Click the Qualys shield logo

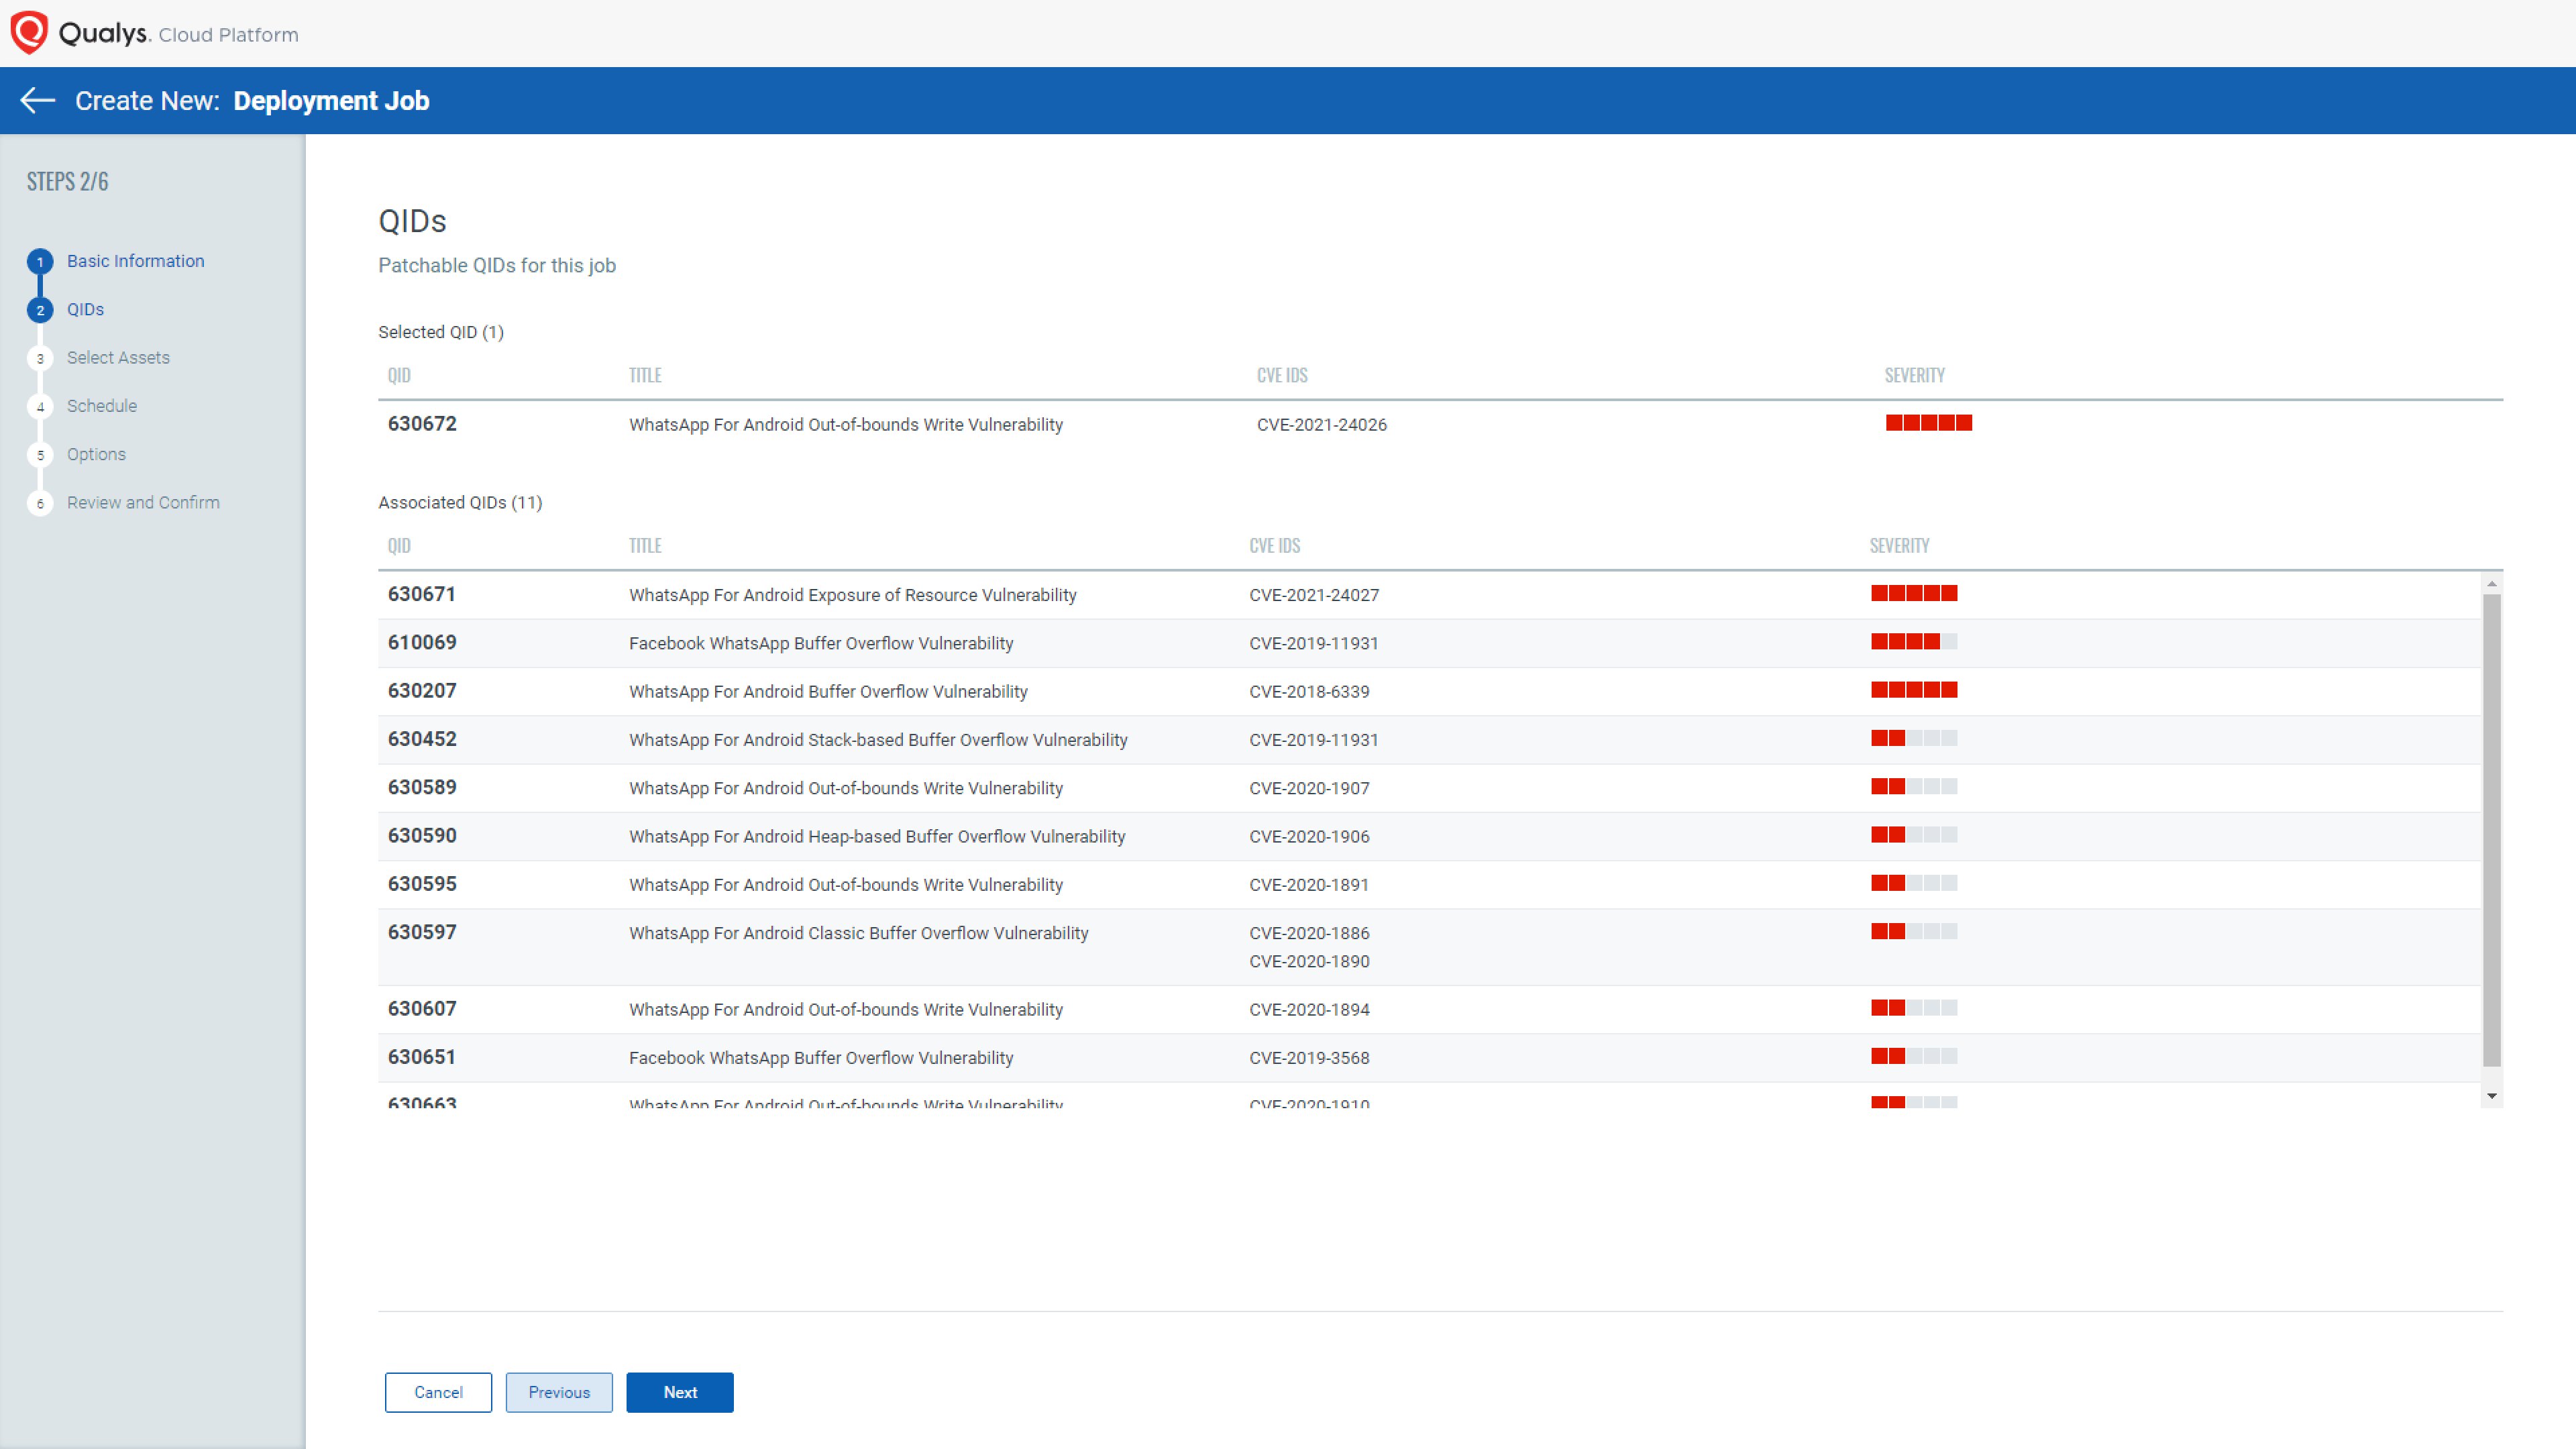coord(29,33)
